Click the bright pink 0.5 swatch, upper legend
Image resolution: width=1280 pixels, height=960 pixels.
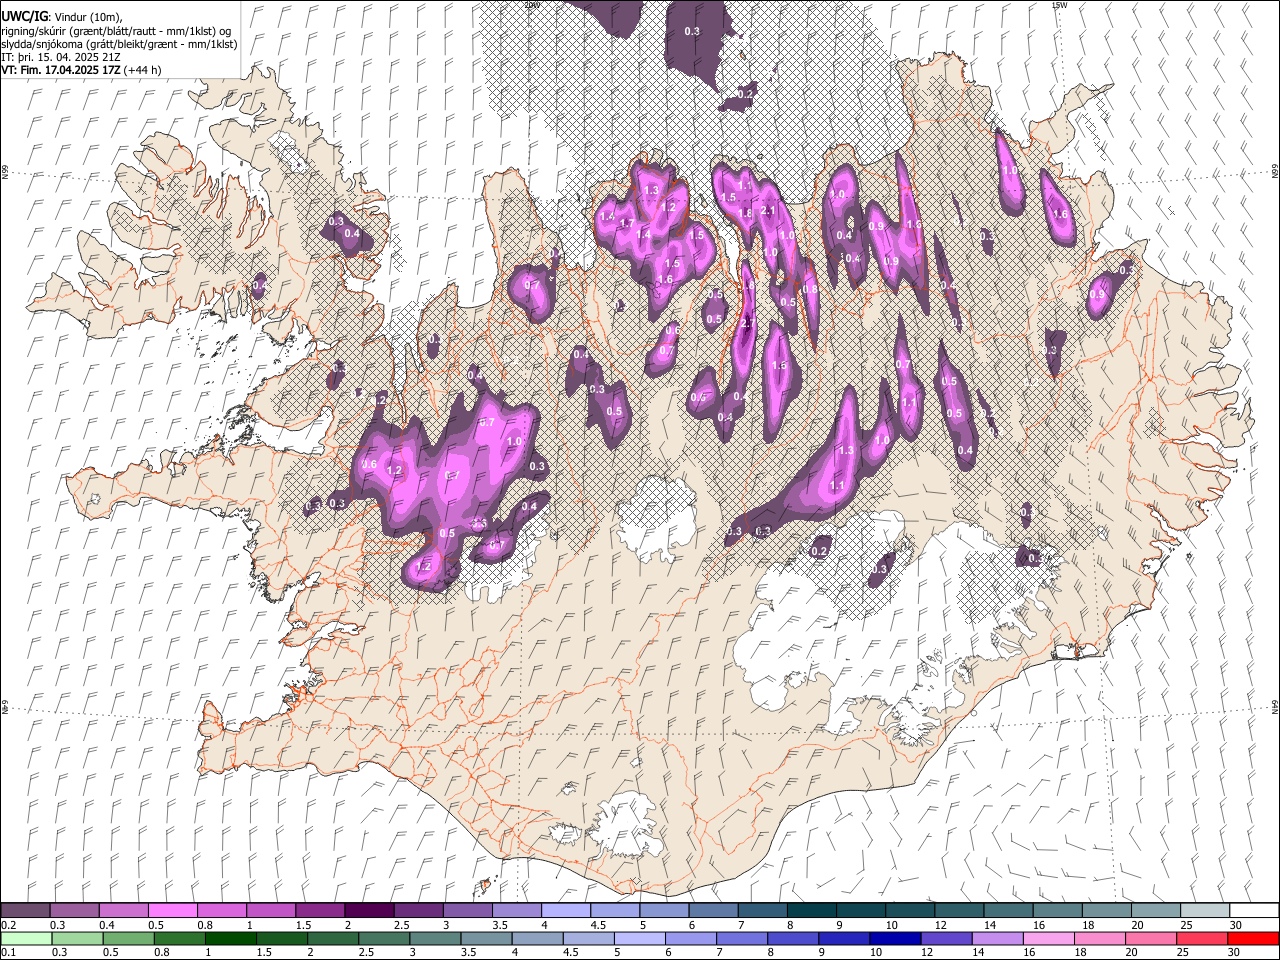(x=172, y=910)
